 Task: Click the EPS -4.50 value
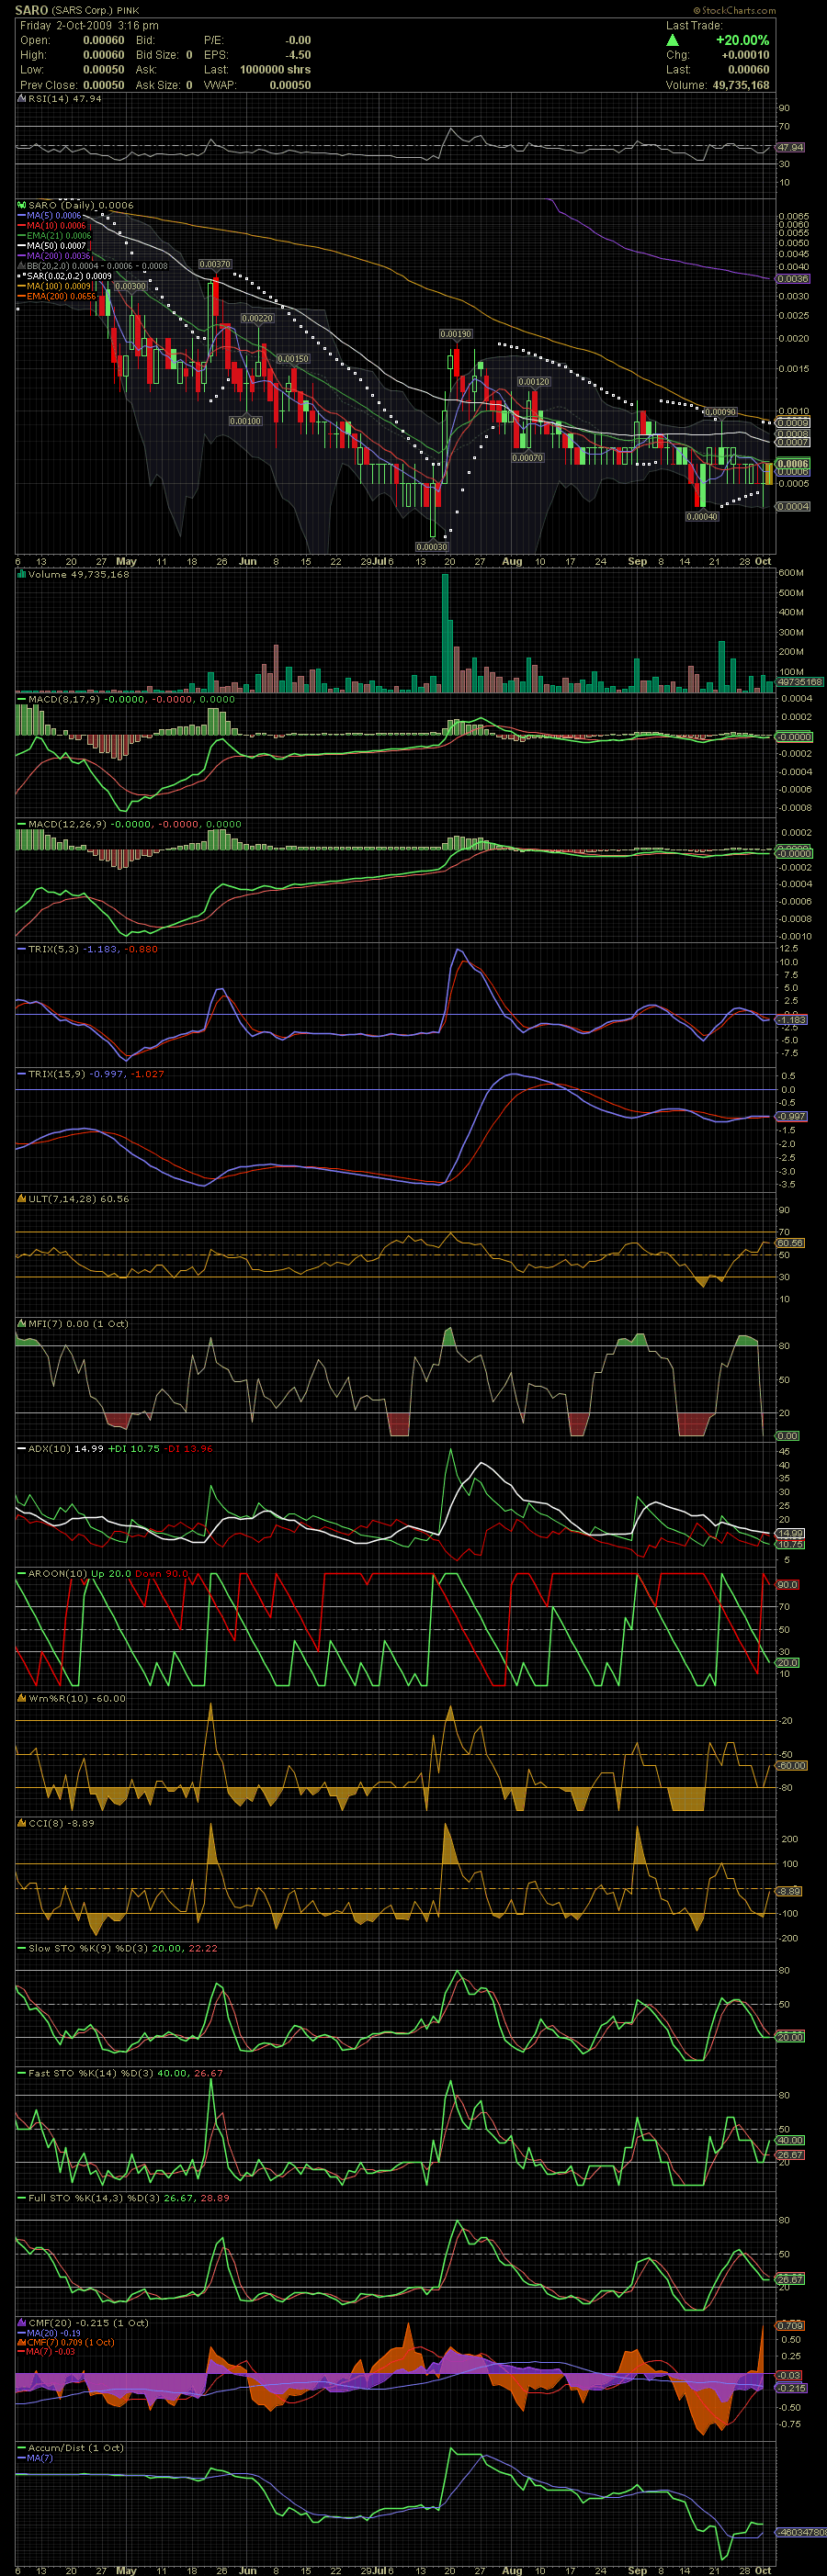[x=298, y=55]
